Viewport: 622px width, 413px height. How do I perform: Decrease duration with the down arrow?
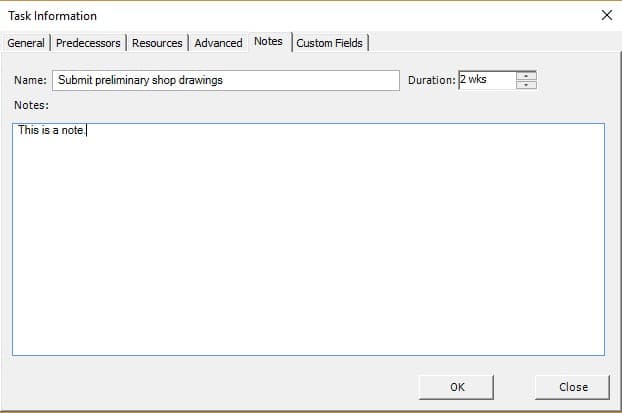click(526, 85)
